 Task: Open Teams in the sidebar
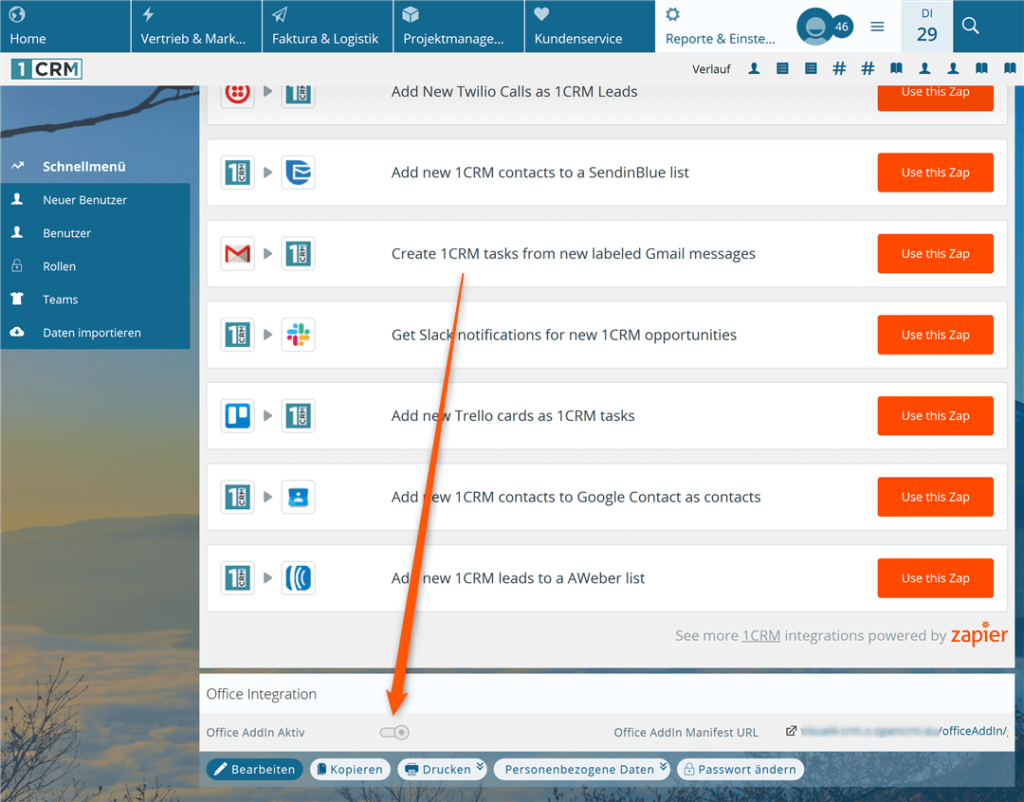[60, 300]
